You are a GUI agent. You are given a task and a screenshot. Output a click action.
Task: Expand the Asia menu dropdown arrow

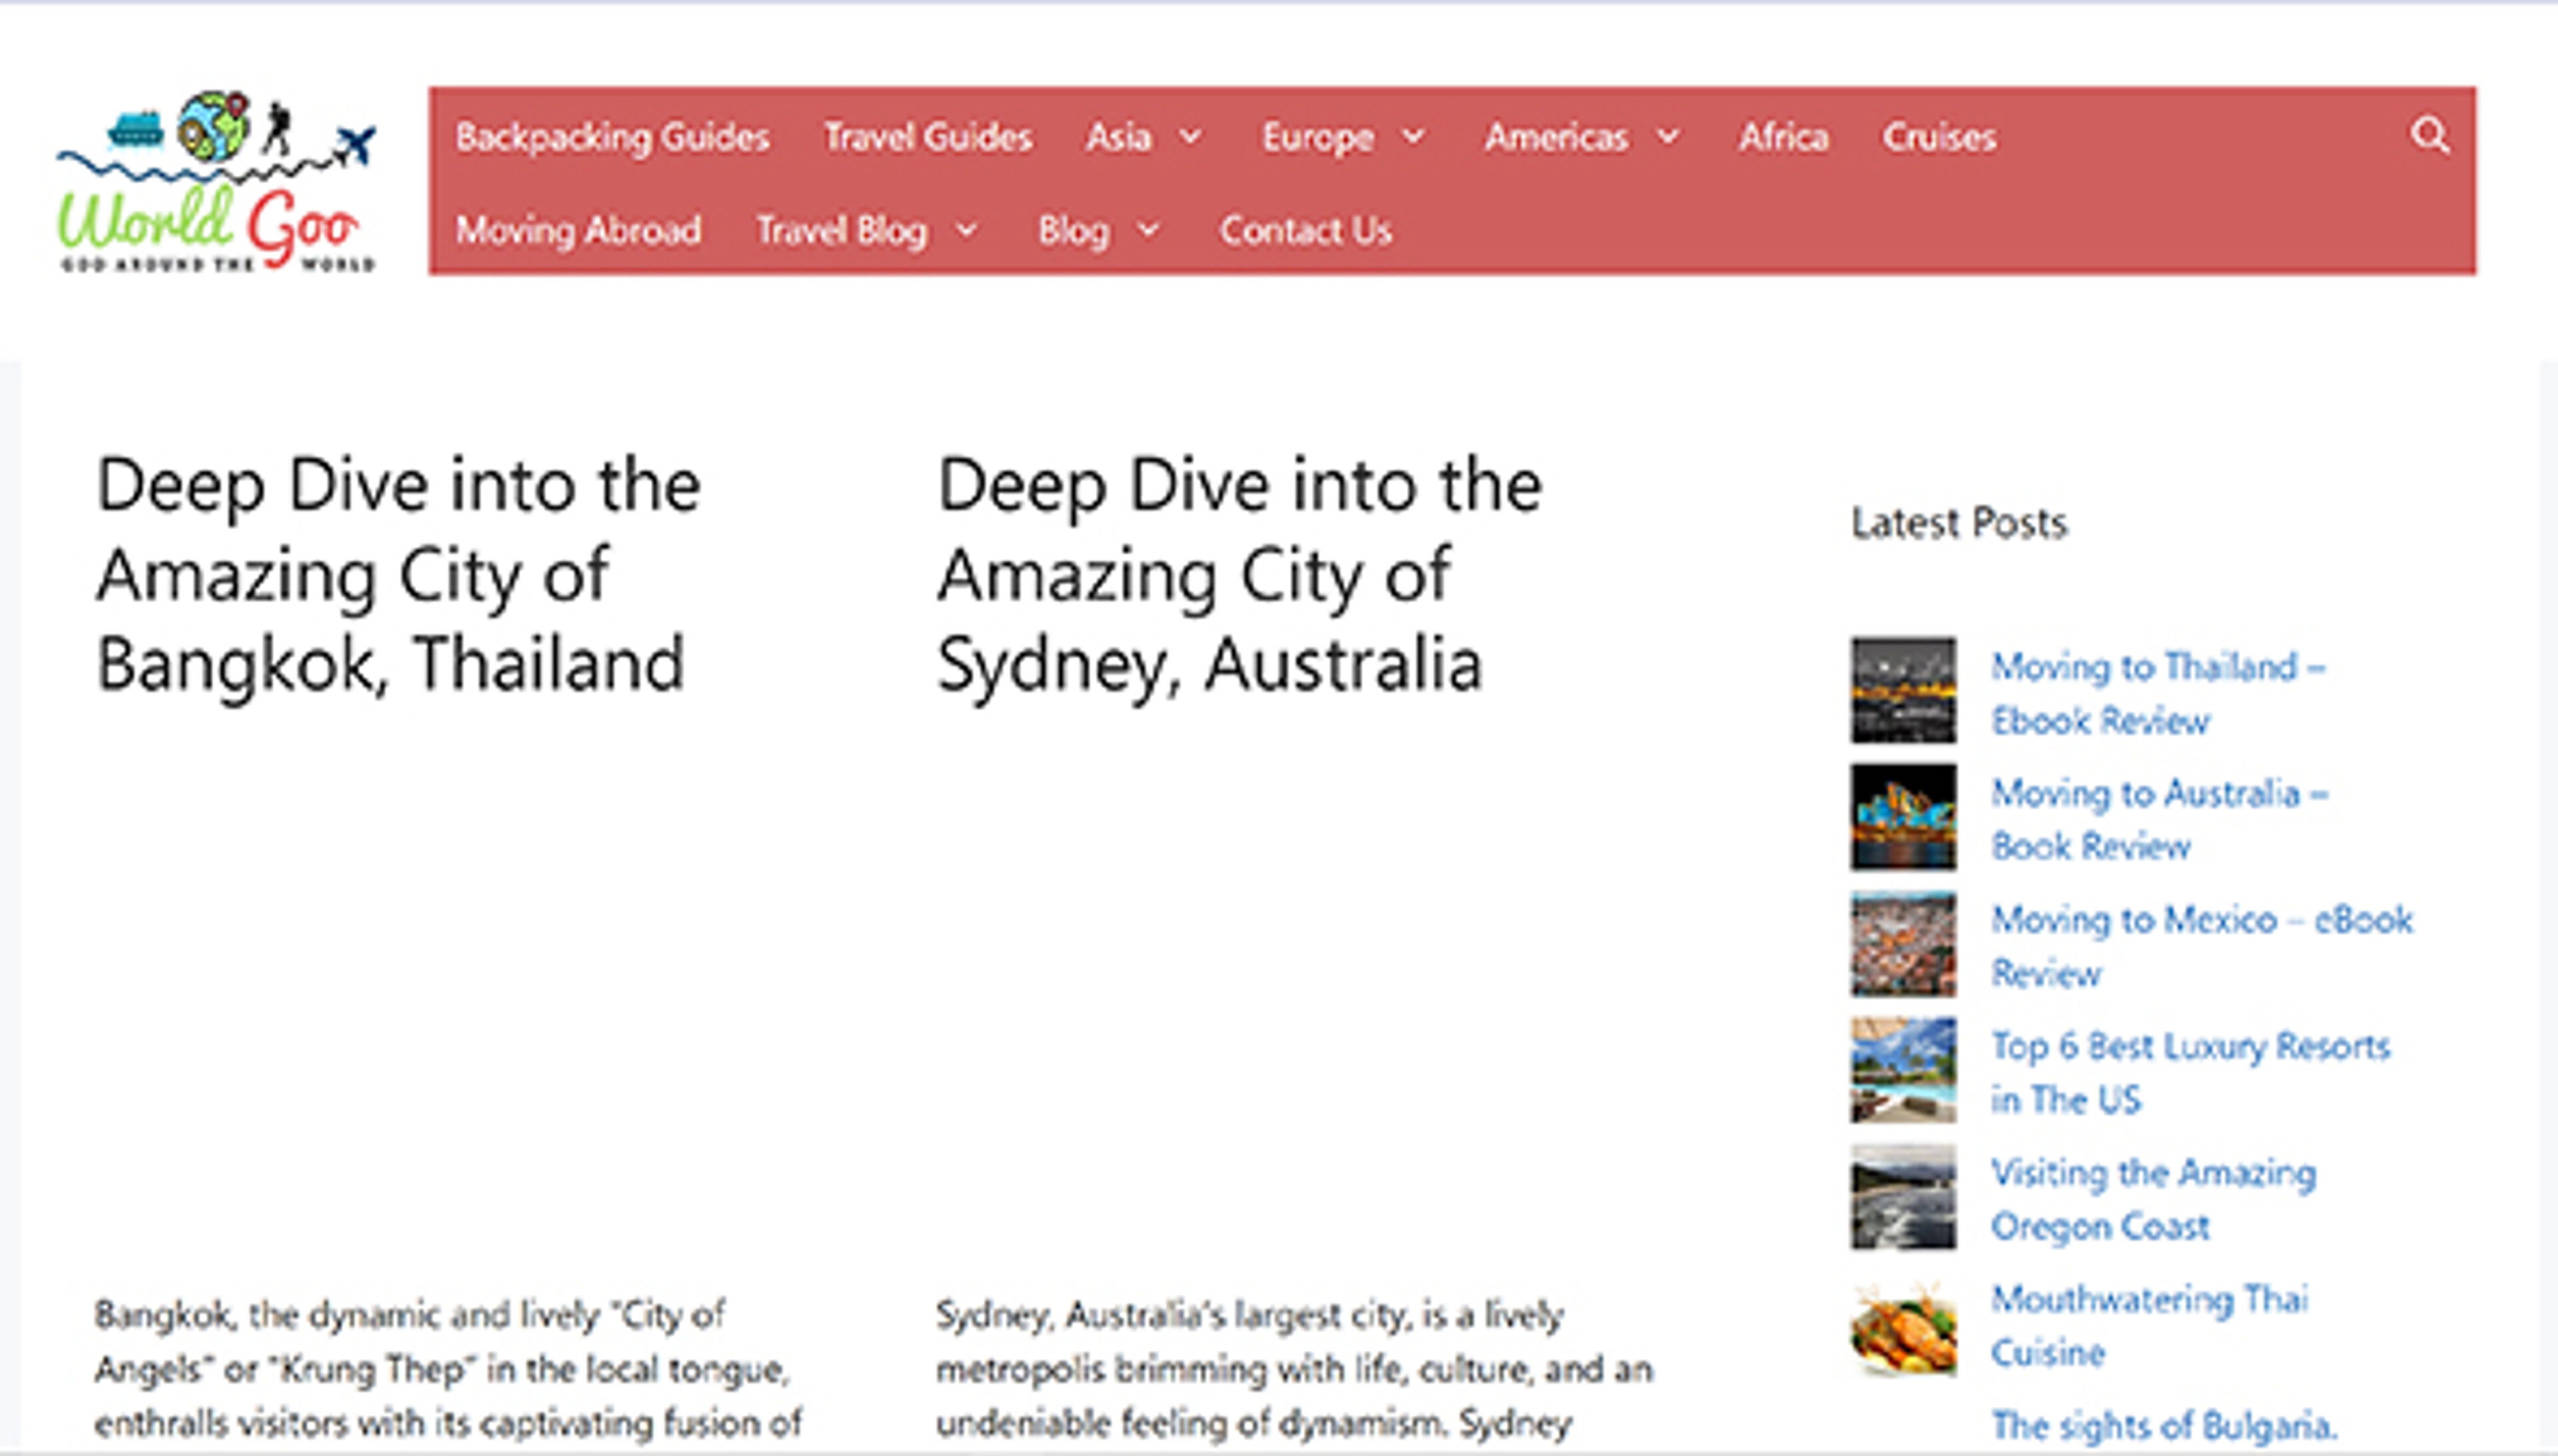pos(1190,136)
